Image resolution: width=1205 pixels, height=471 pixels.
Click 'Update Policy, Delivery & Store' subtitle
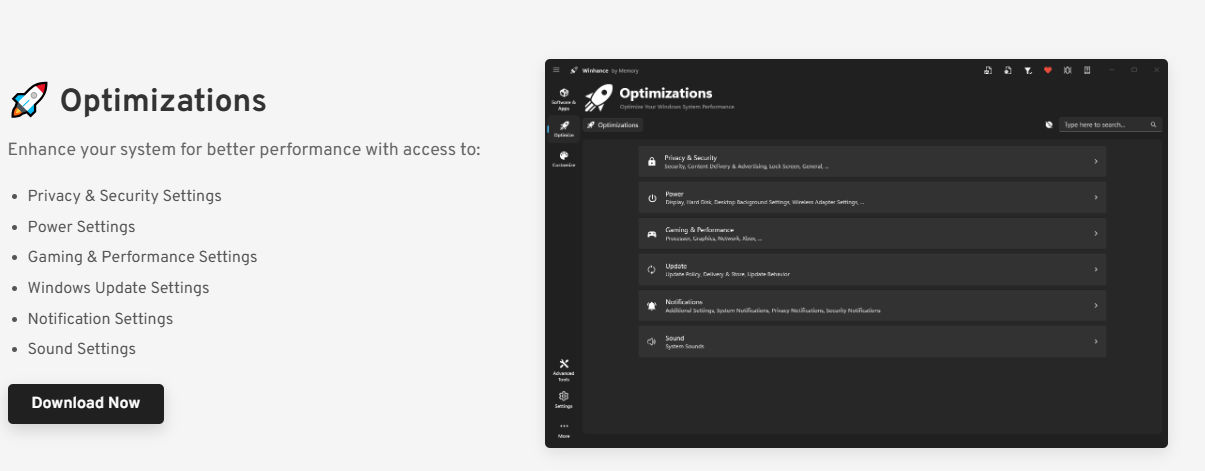pyautogui.click(x=727, y=274)
